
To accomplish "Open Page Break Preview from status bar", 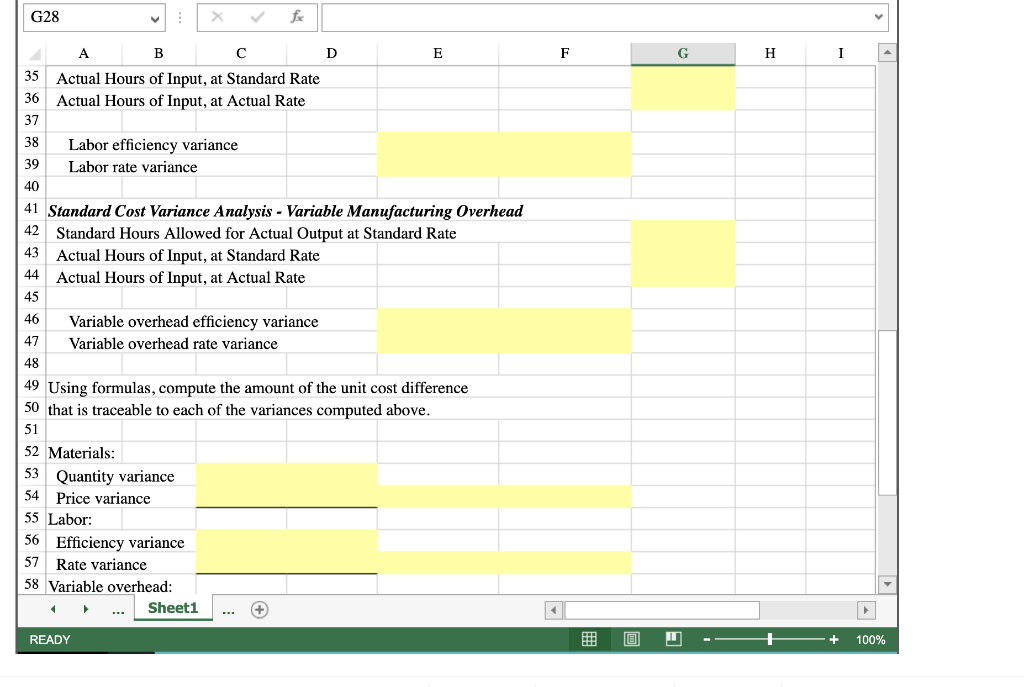I will (x=671, y=639).
